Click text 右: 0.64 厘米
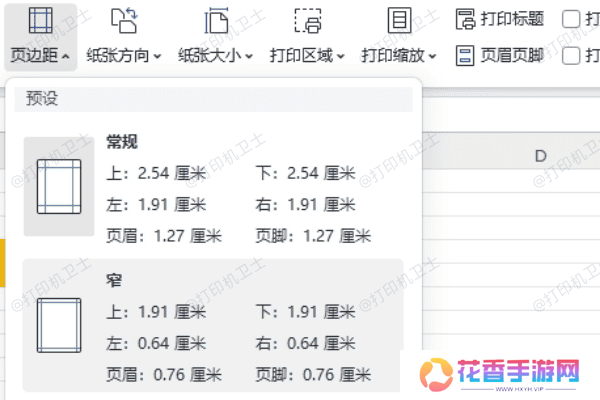This screenshot has width=600, height=400. pyautogui.click(x=306, y=343)
